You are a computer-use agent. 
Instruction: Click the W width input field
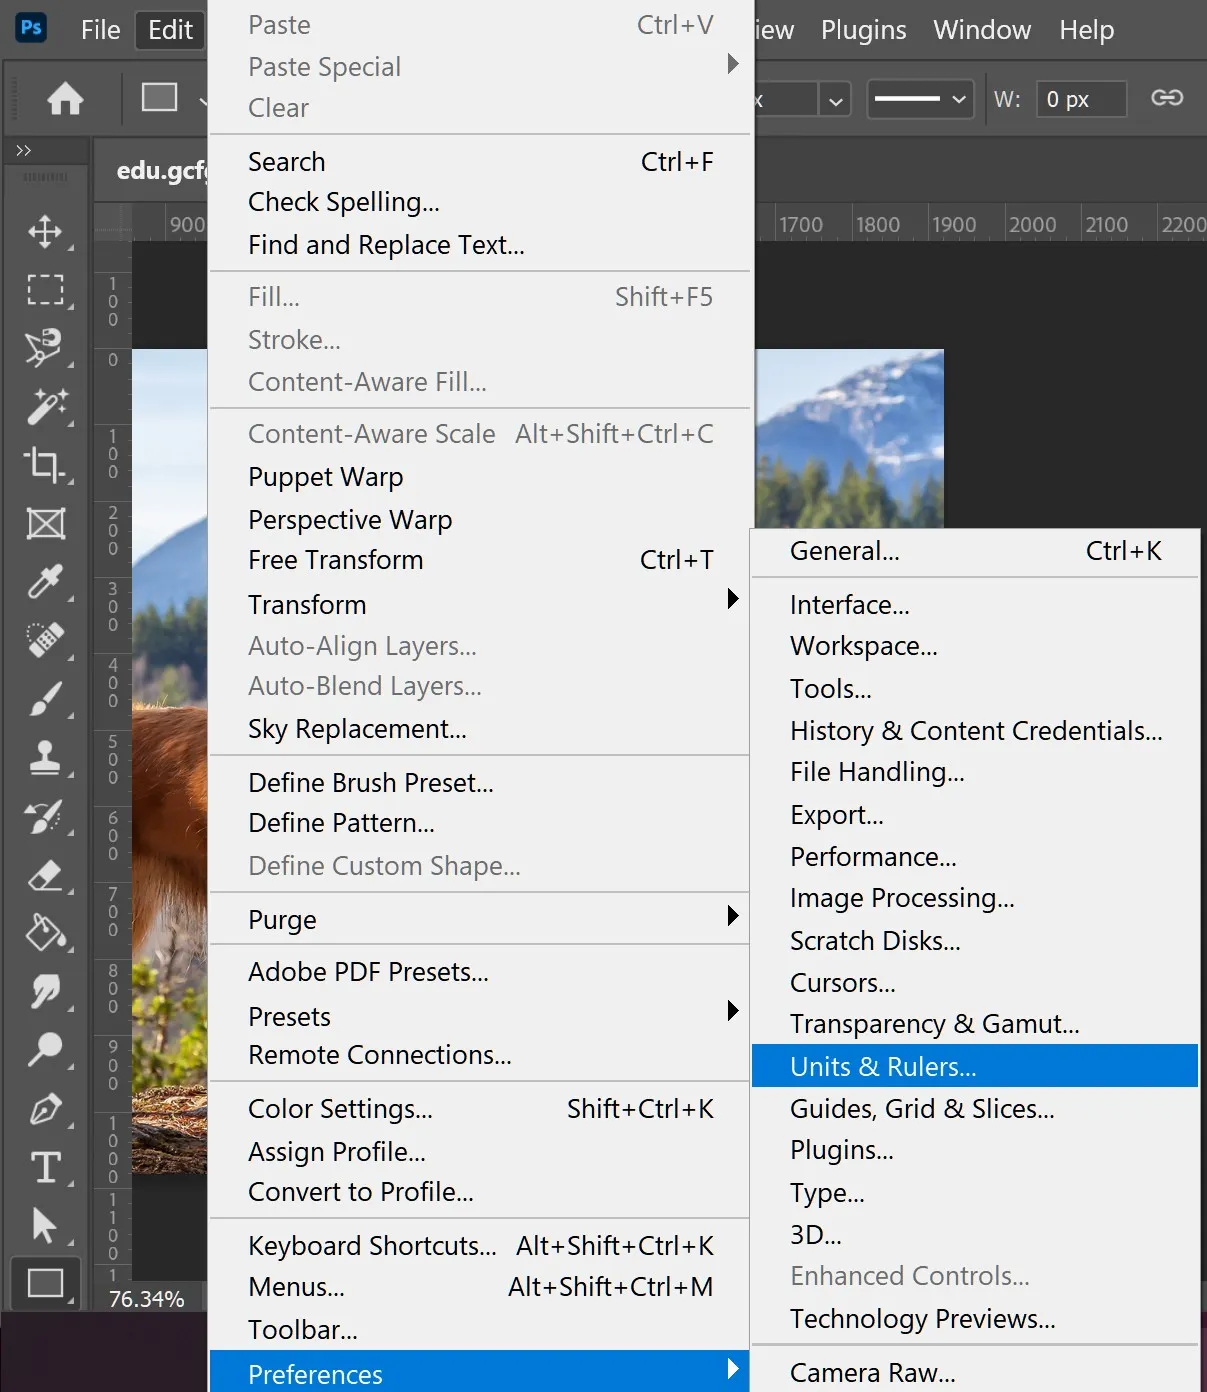click(x=1081, y=99)
